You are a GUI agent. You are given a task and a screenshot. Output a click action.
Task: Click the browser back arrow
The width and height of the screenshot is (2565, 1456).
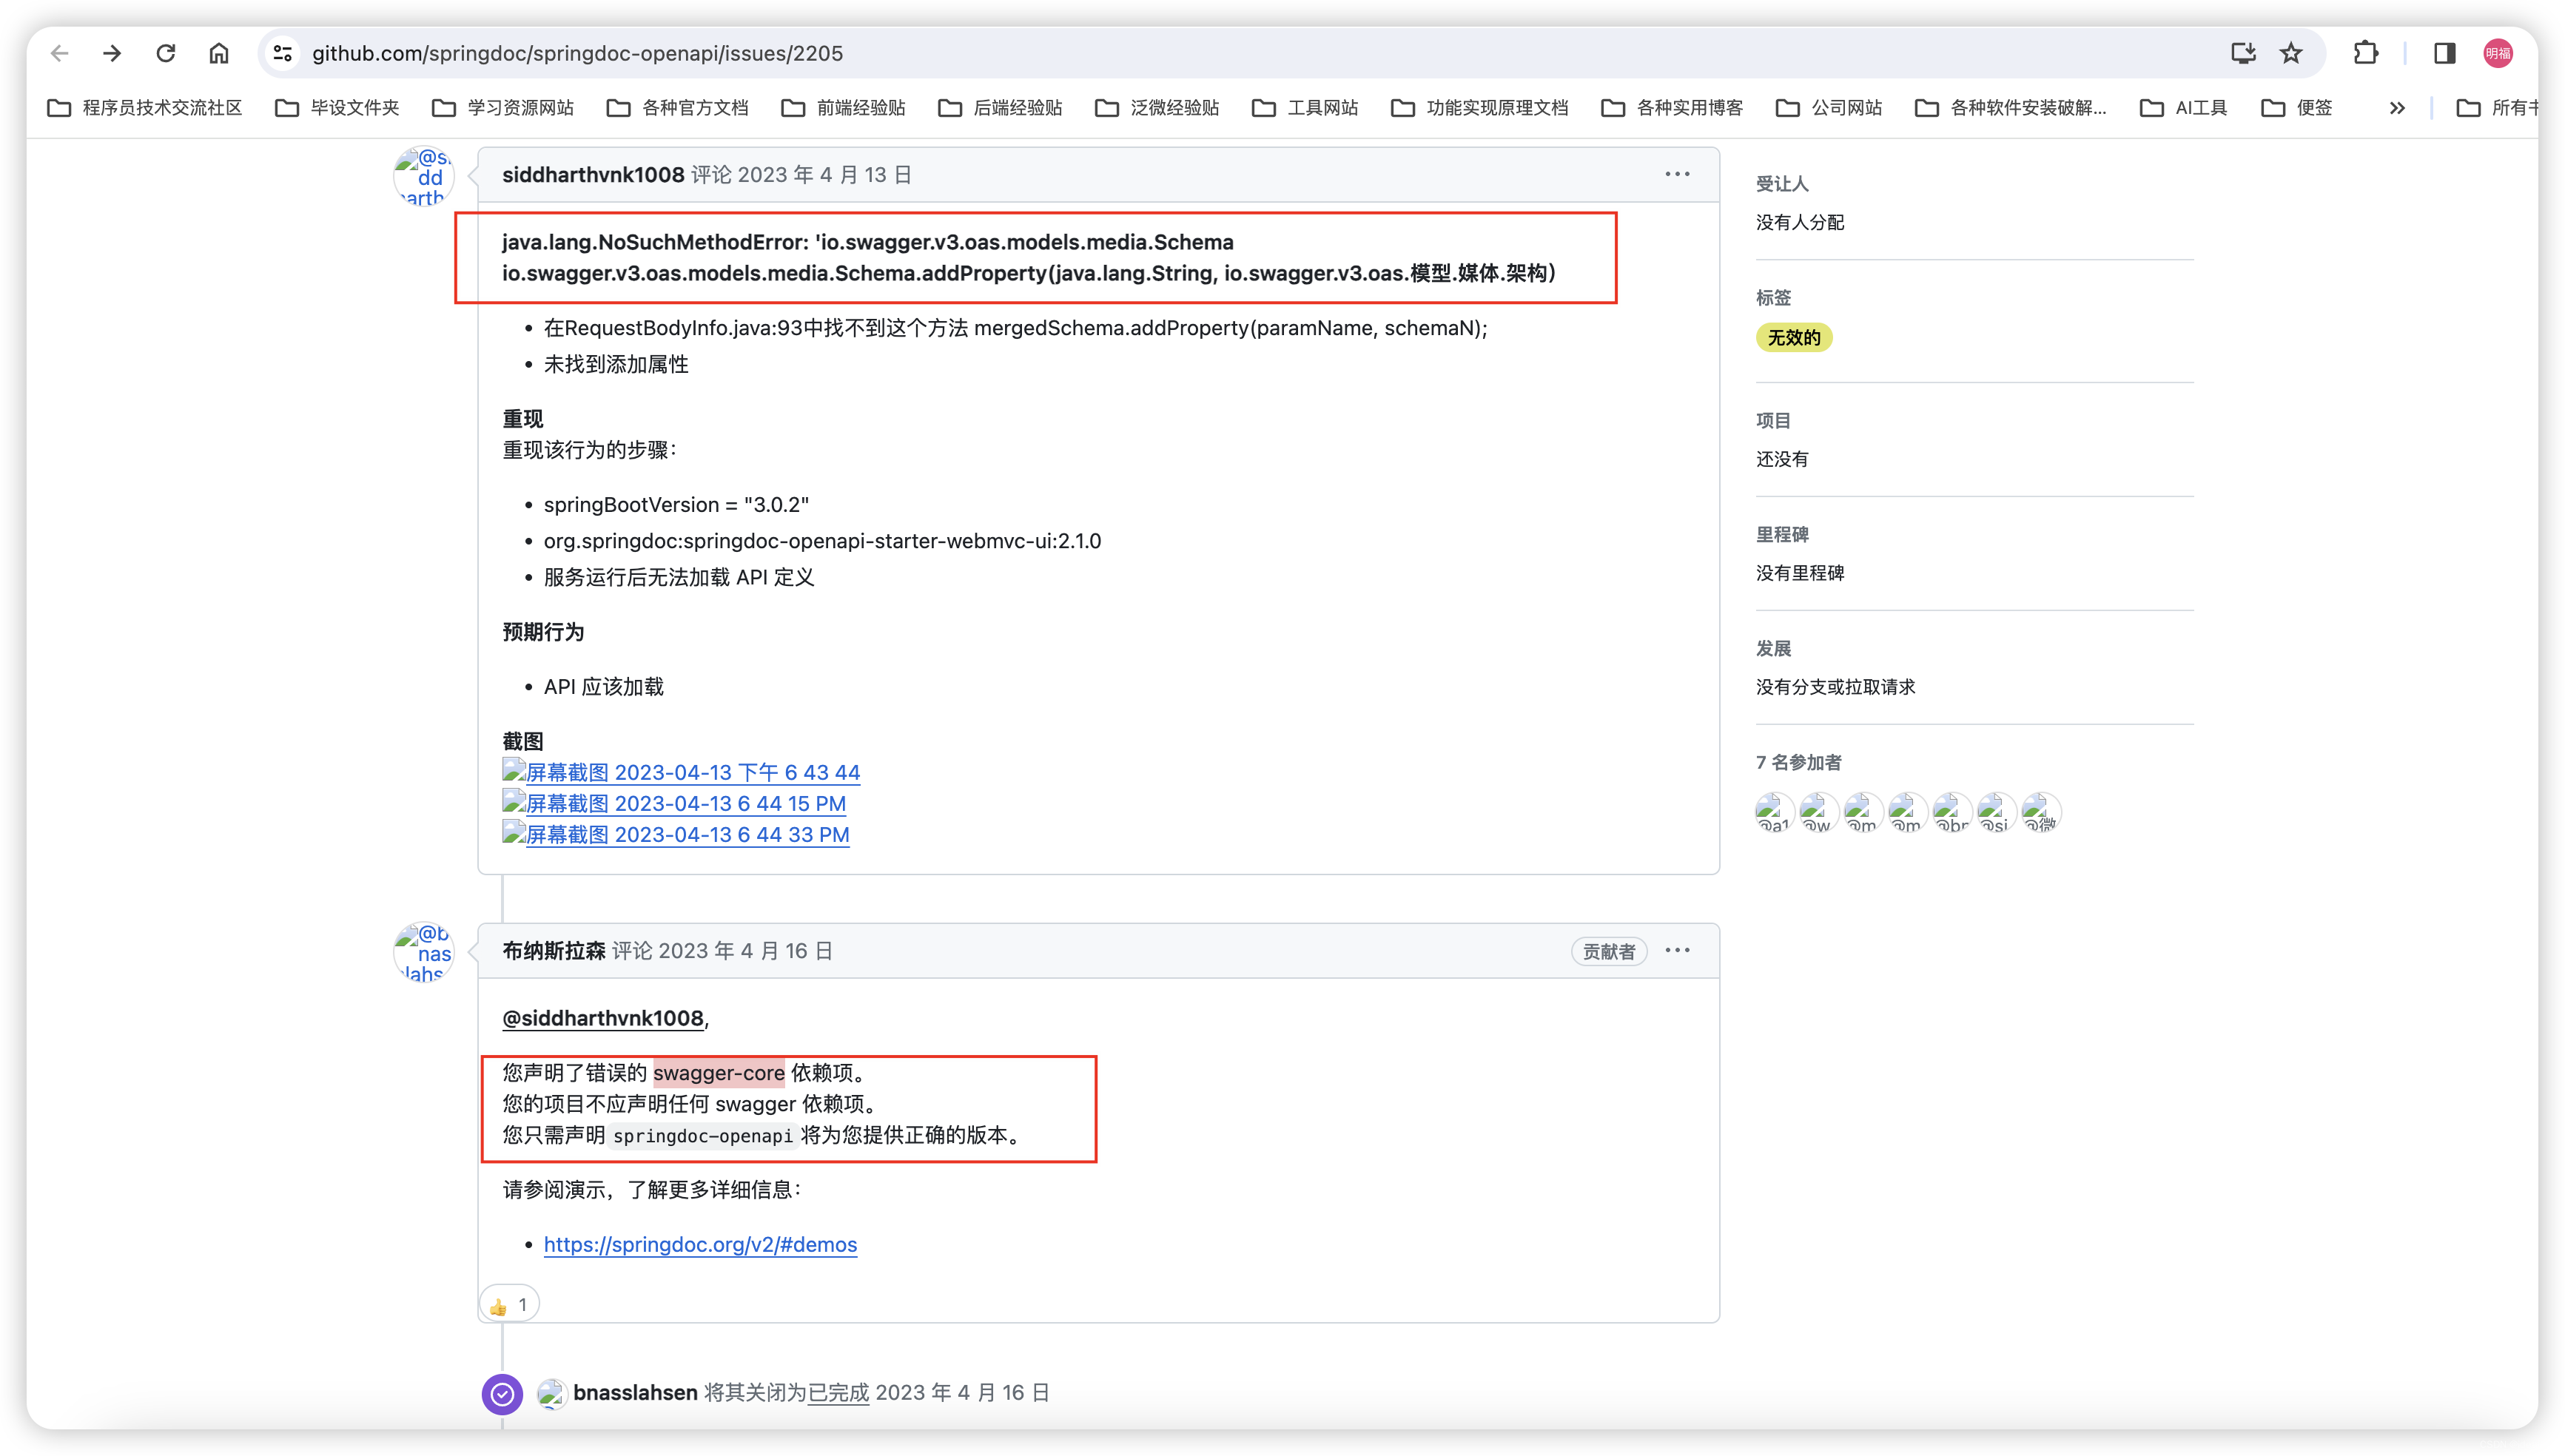point(59,53)
